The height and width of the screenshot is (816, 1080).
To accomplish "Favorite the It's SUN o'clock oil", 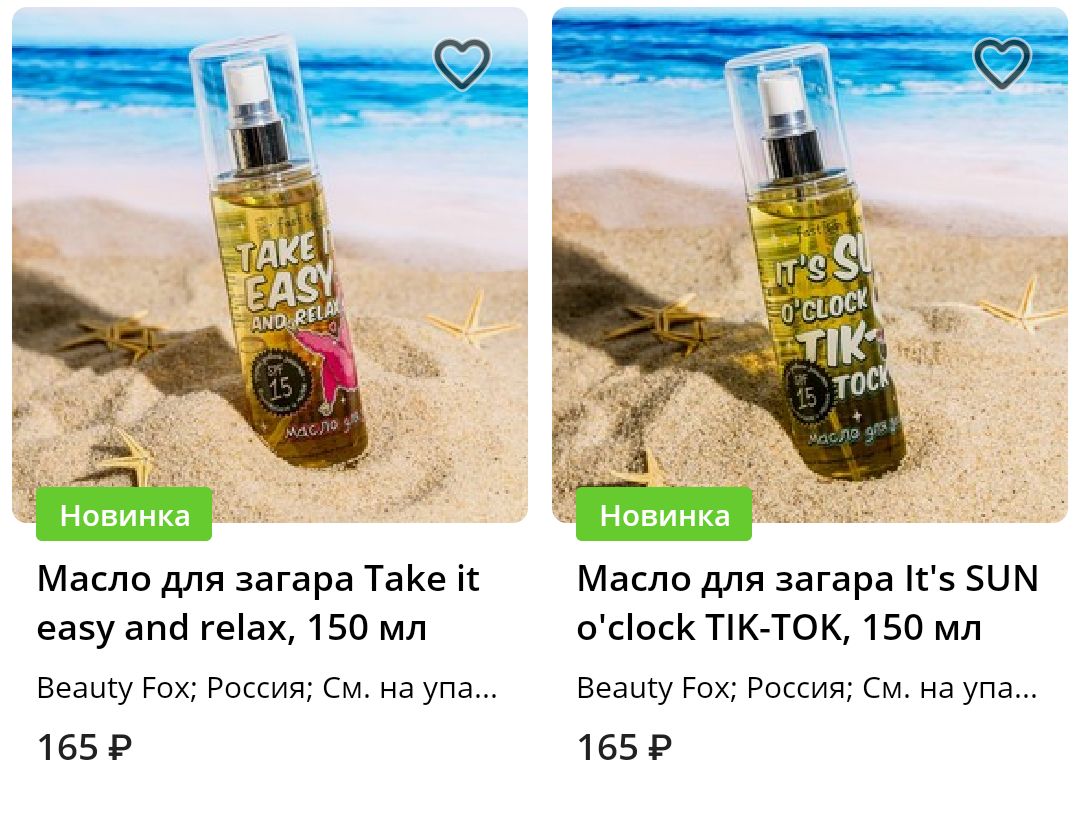I will point(1001,64).
